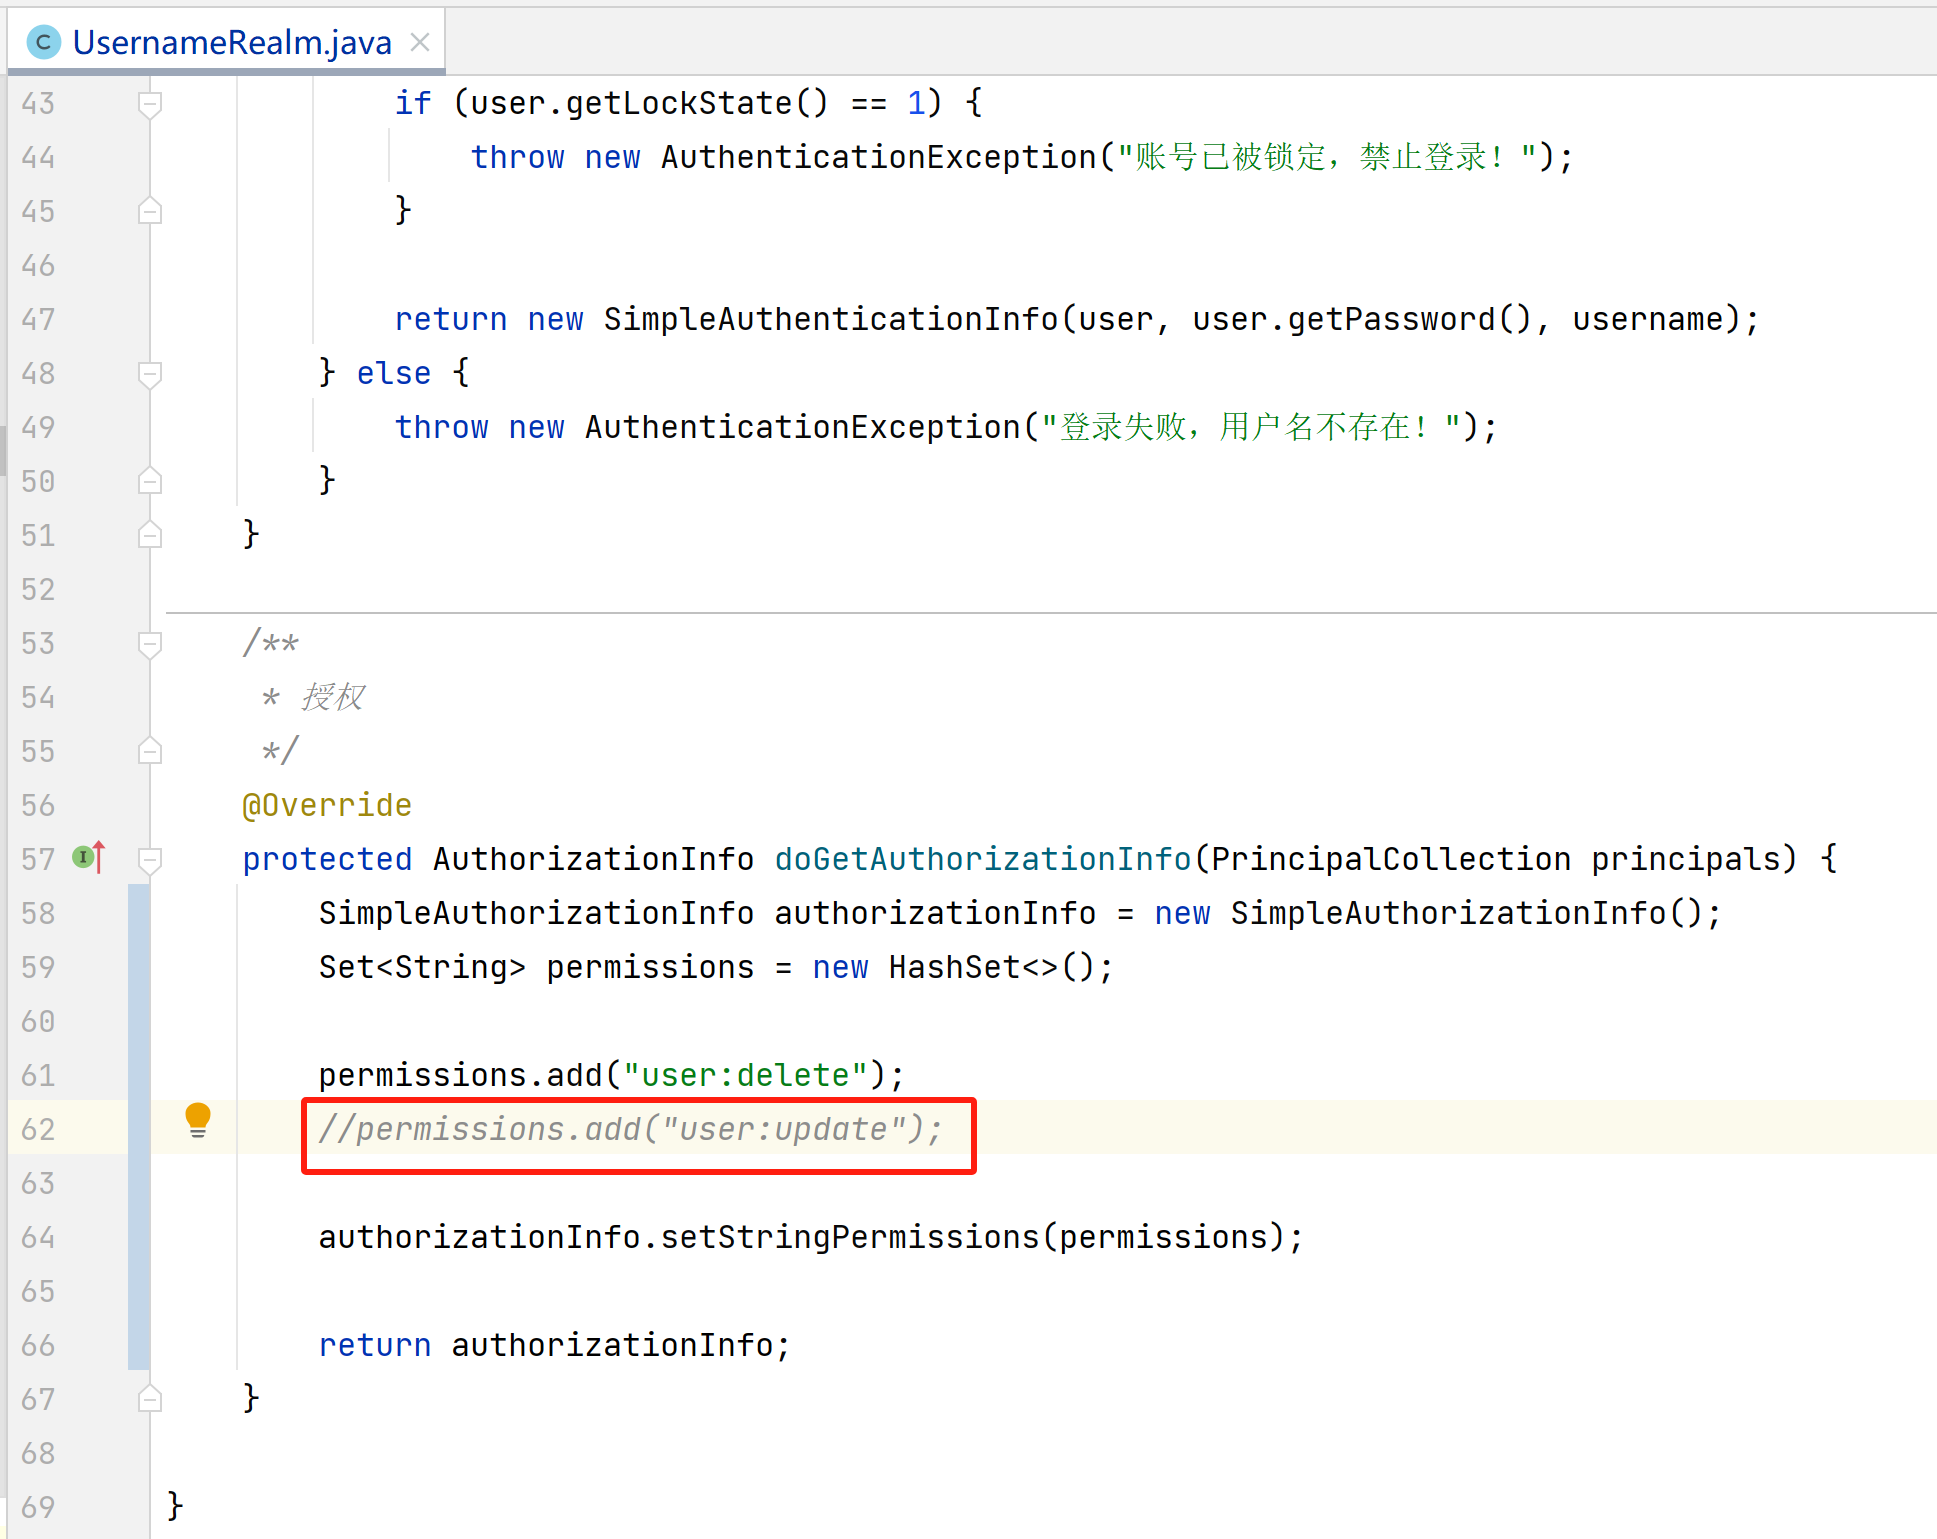1937x1539 pixels.
Task: Click the override gutter icon on line 57
Action: coord(88,858)
